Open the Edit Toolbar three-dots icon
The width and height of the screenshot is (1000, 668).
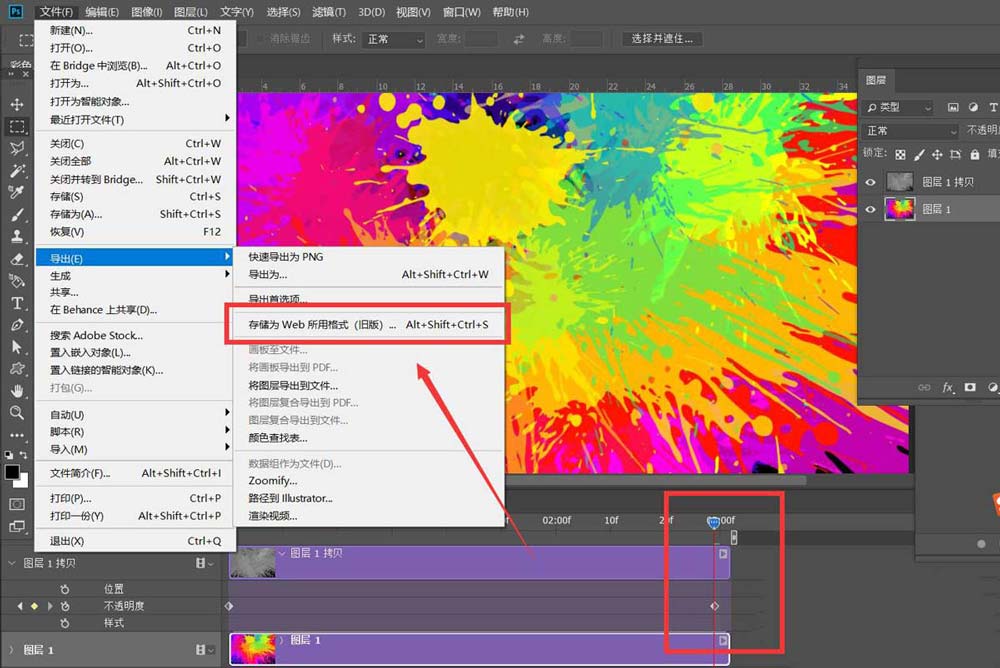pos(17,435)
